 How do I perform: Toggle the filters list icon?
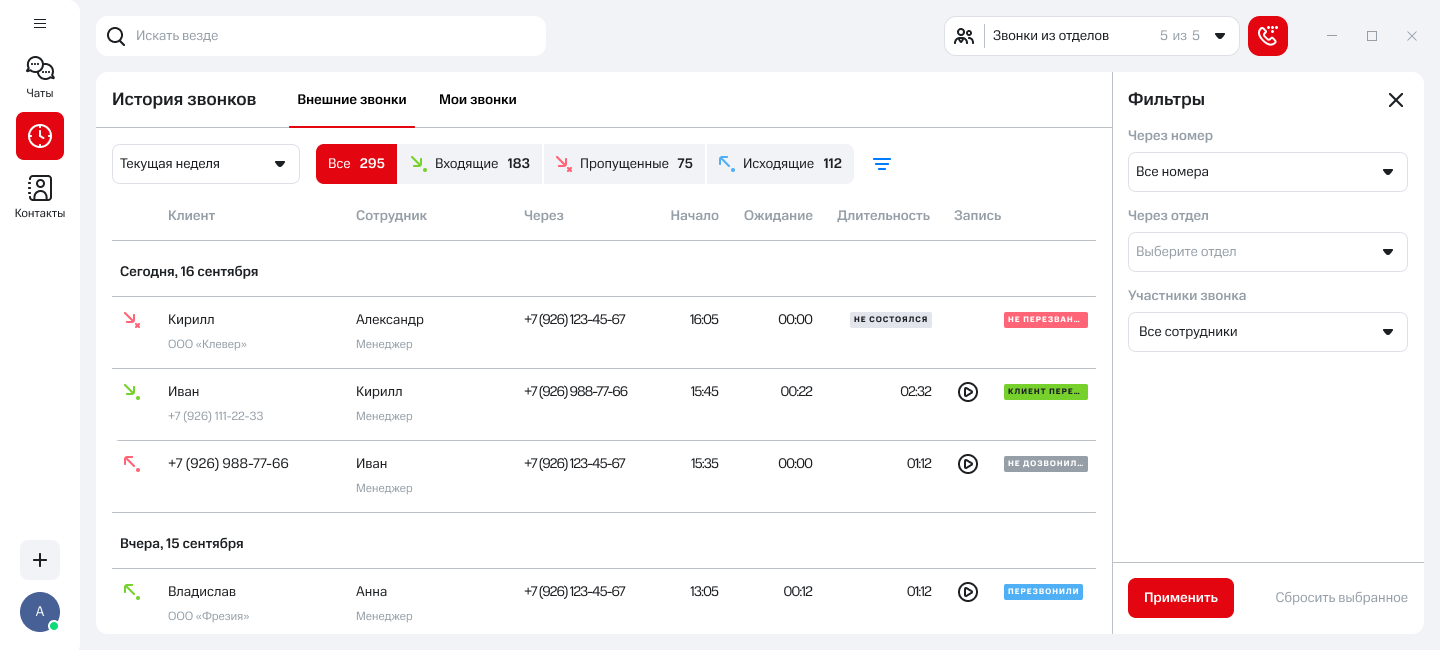coord(881,164)
